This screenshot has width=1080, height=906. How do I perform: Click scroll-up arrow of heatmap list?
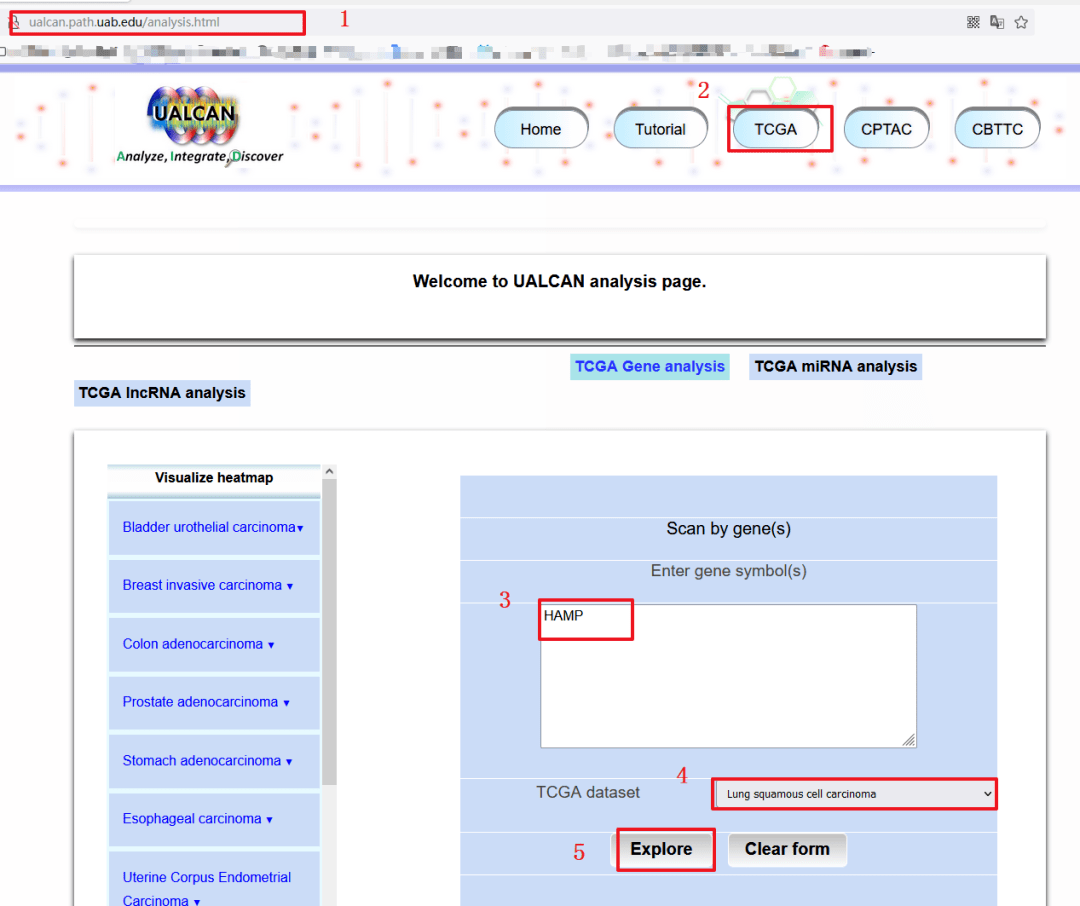329,472
